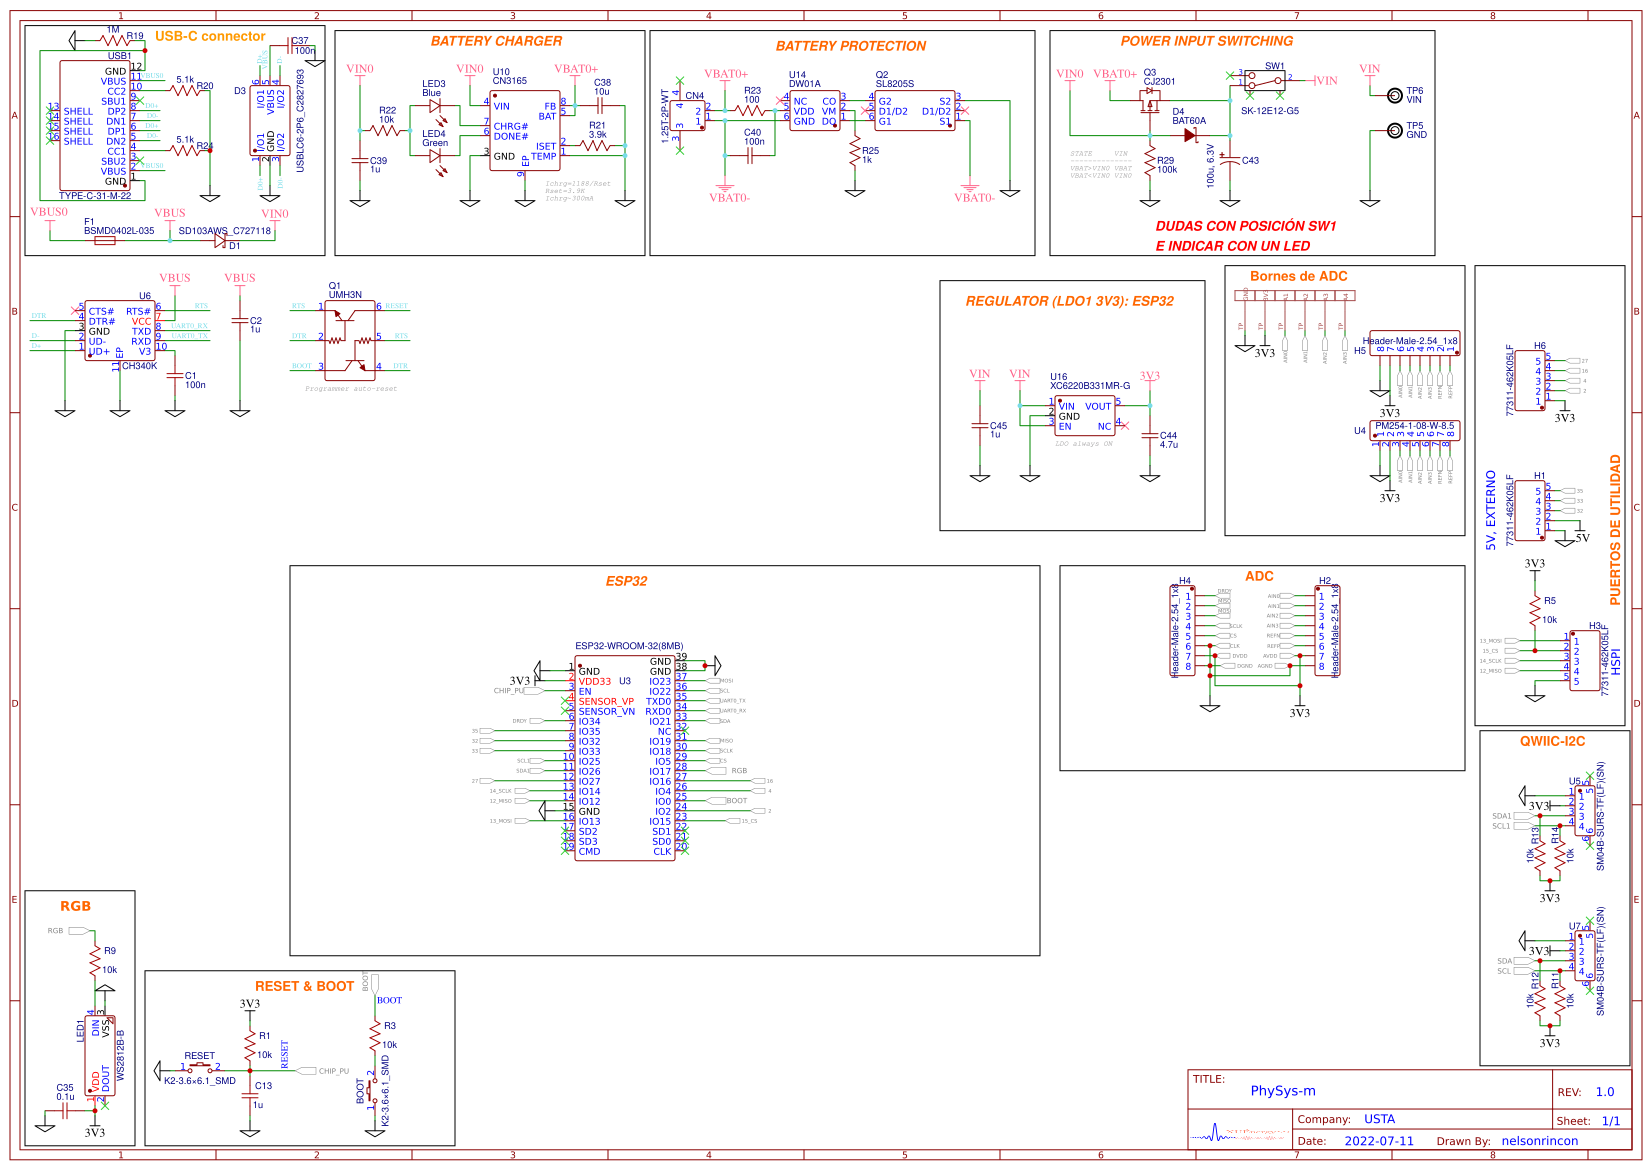Click test point TP6 VIN
Viewport: 1652px width, 1170px height.
[1394, 95]
